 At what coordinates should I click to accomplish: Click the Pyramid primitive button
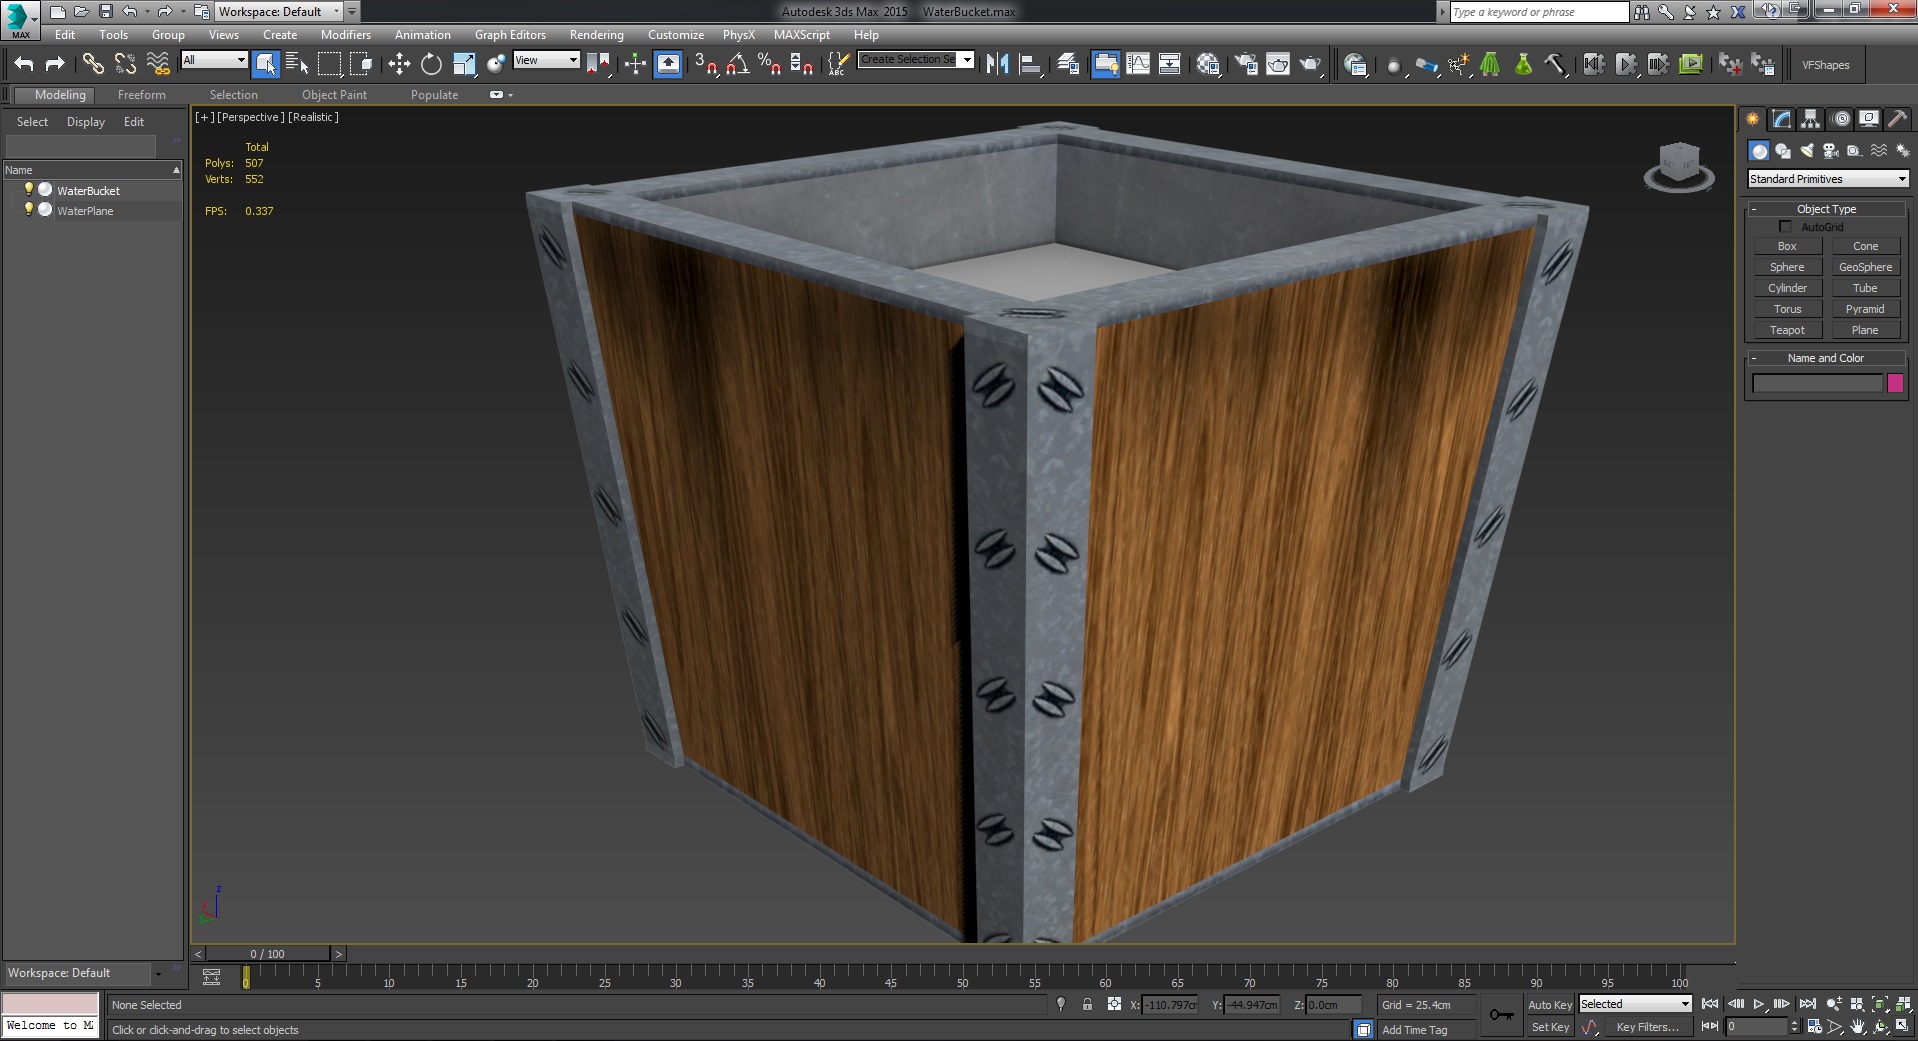[1865, 309]
